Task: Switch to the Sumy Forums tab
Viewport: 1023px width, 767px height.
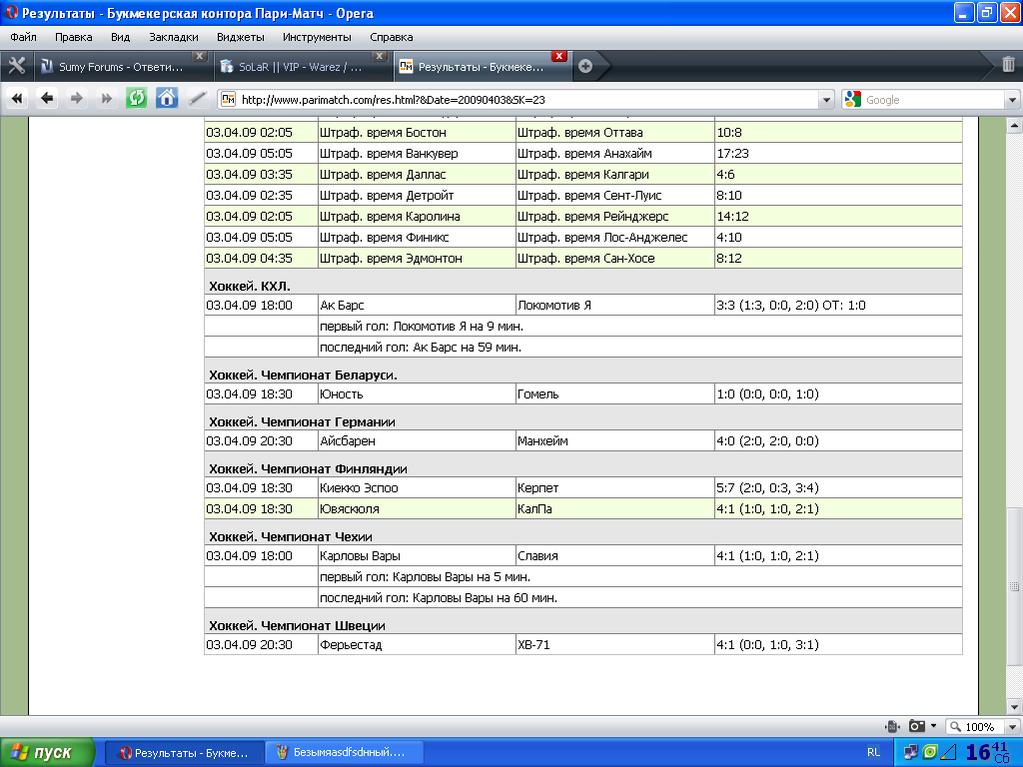Action: click(115, 68)
